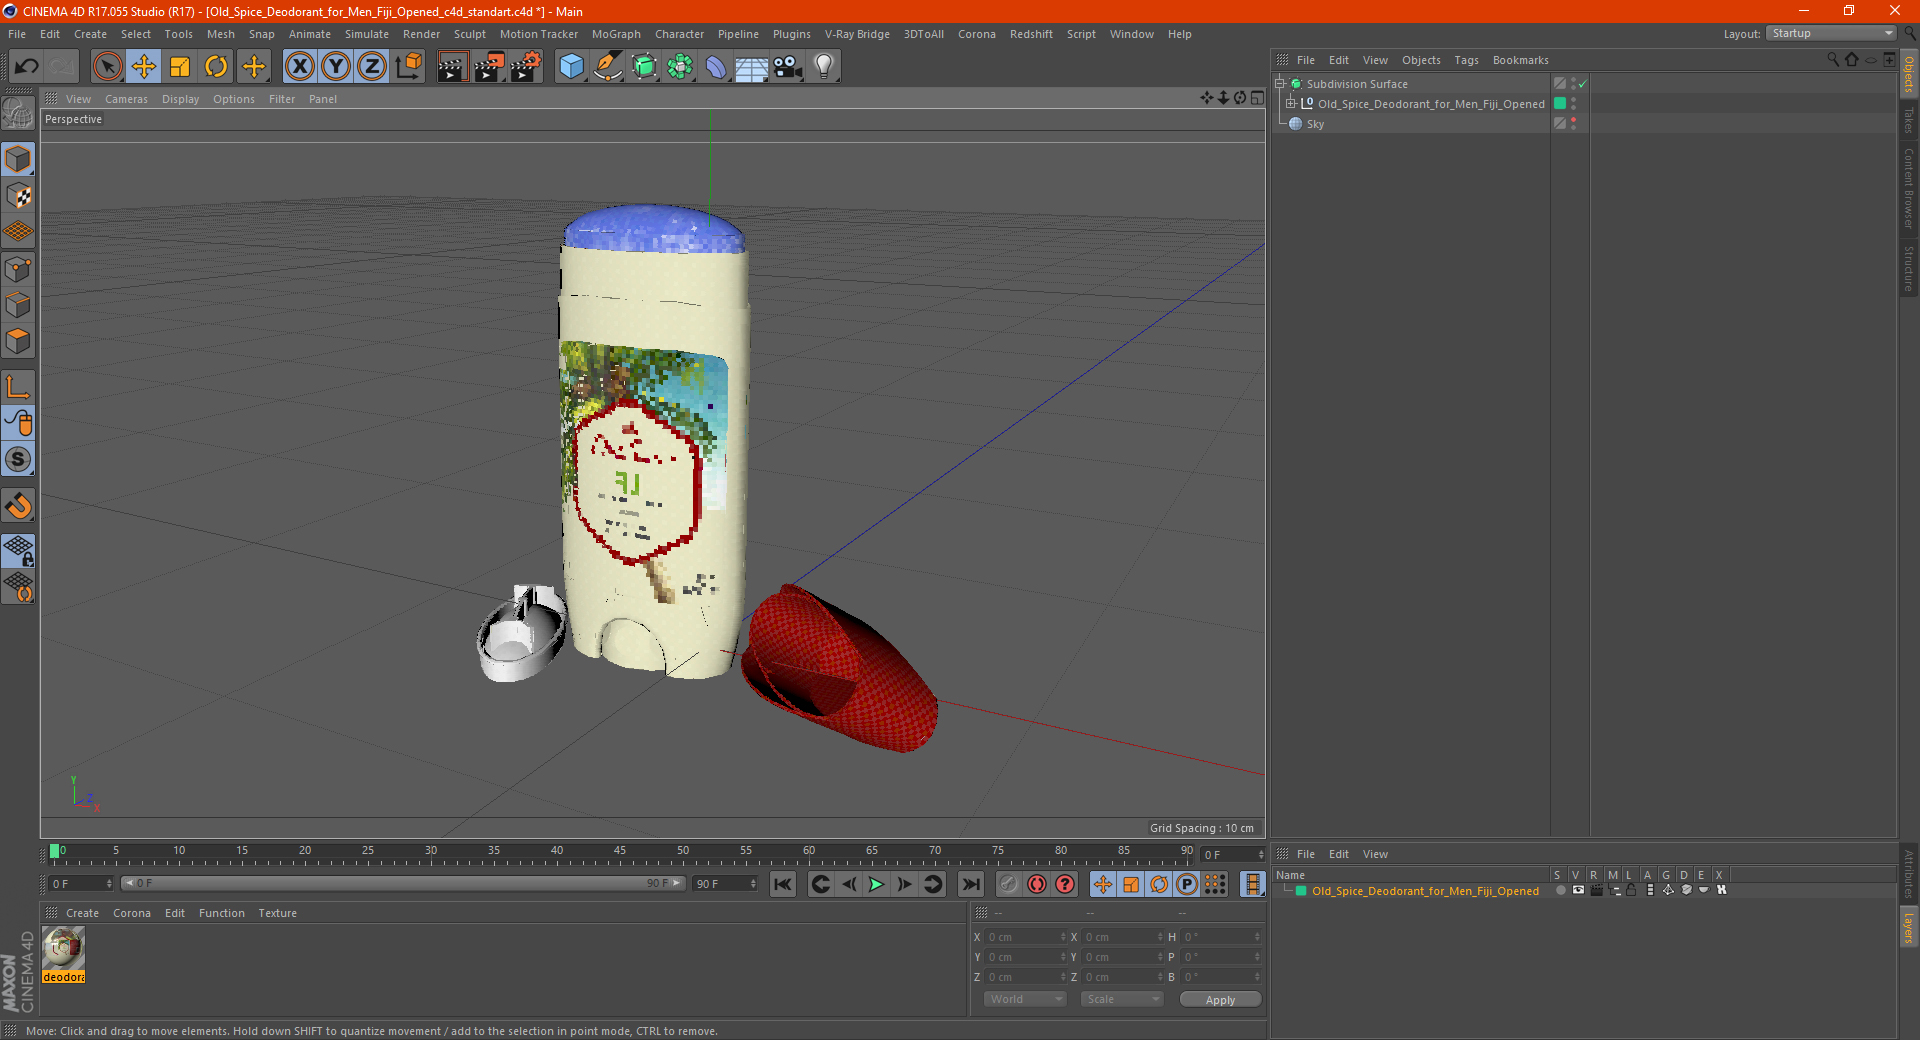Screen dimensions: 1920x1040
Task: Open the MoGraph menu
Action: (x=616, y=34)
